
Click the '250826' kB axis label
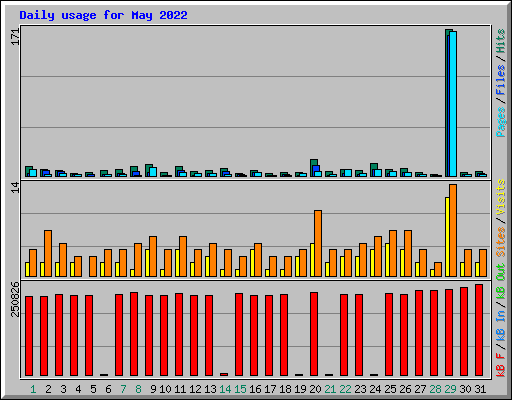15,299
